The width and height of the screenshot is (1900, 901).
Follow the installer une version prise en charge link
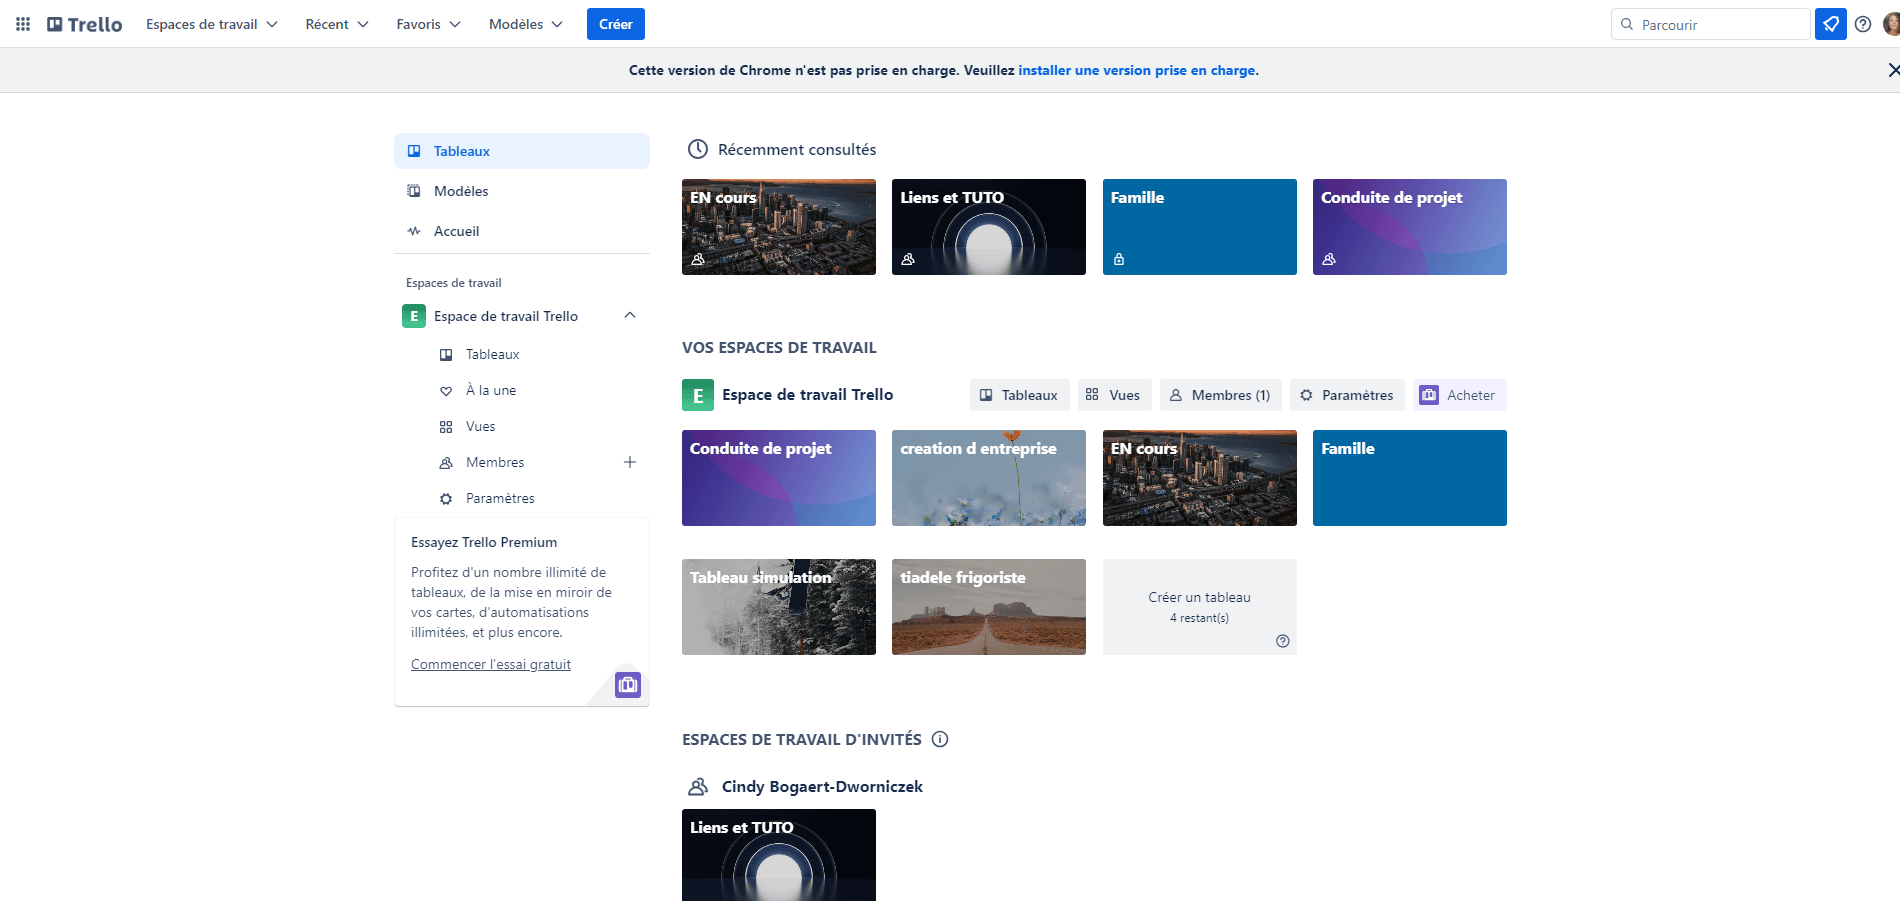tap(1137, 70)
